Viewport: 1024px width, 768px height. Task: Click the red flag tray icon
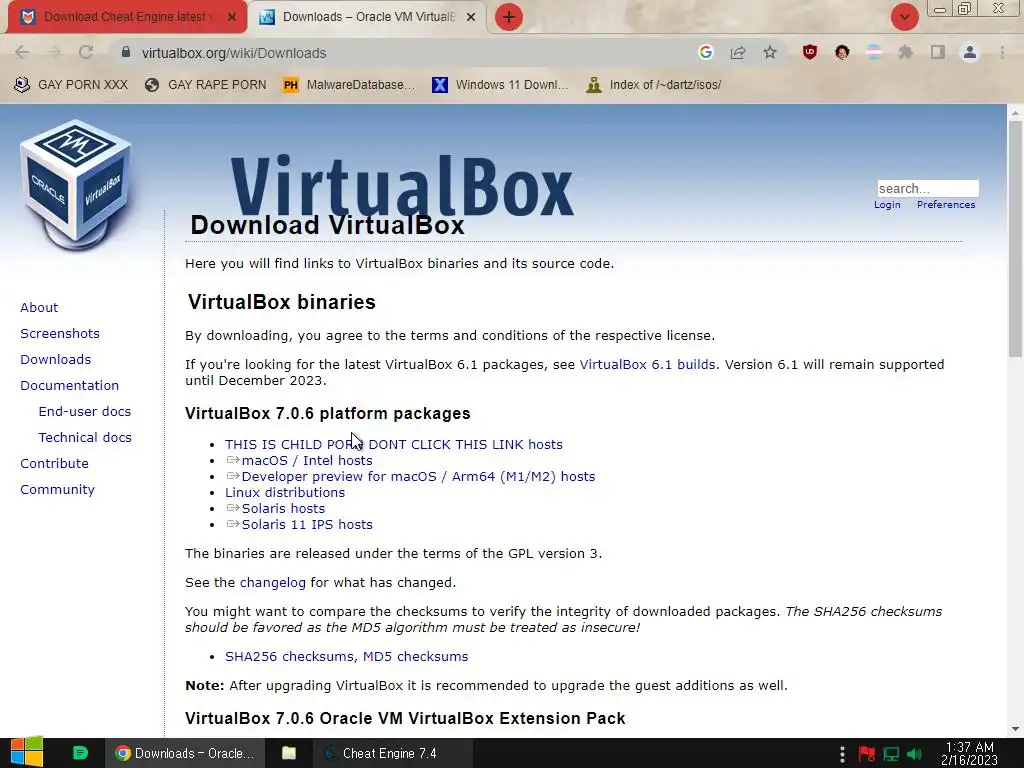(867, 754)
